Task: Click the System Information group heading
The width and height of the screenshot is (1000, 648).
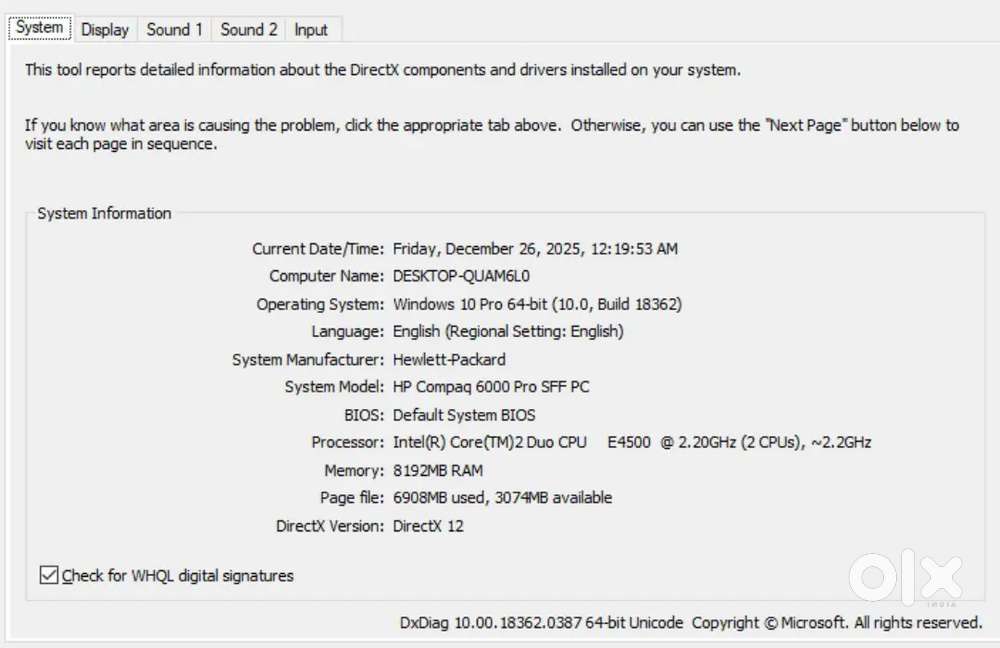Action: pyautogui.click(x=104, y=213)
